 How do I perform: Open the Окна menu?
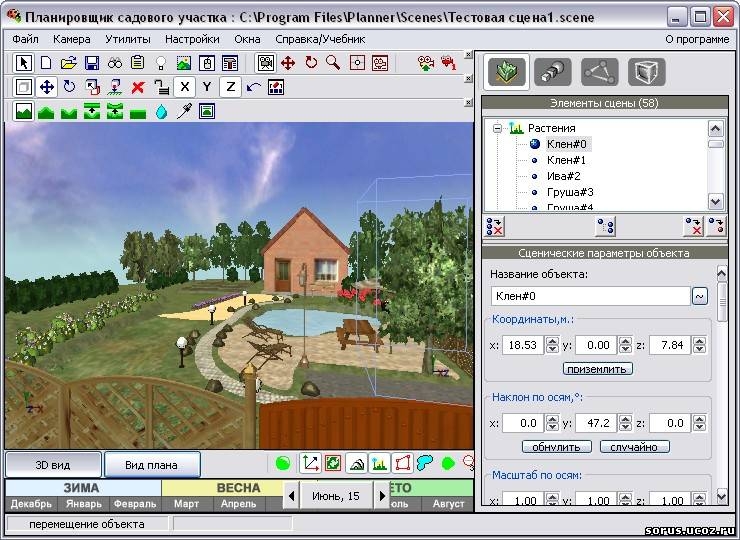pyautogui.click(x=247, y=39)
